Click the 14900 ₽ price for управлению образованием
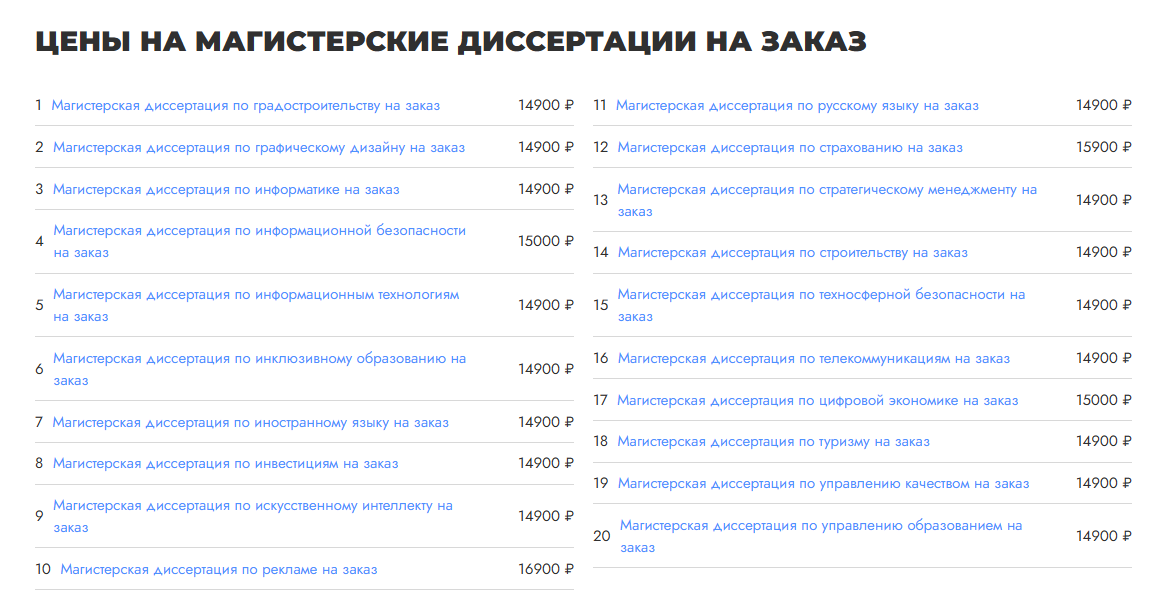The image size is (1162, 610). tap(1103, 537)
